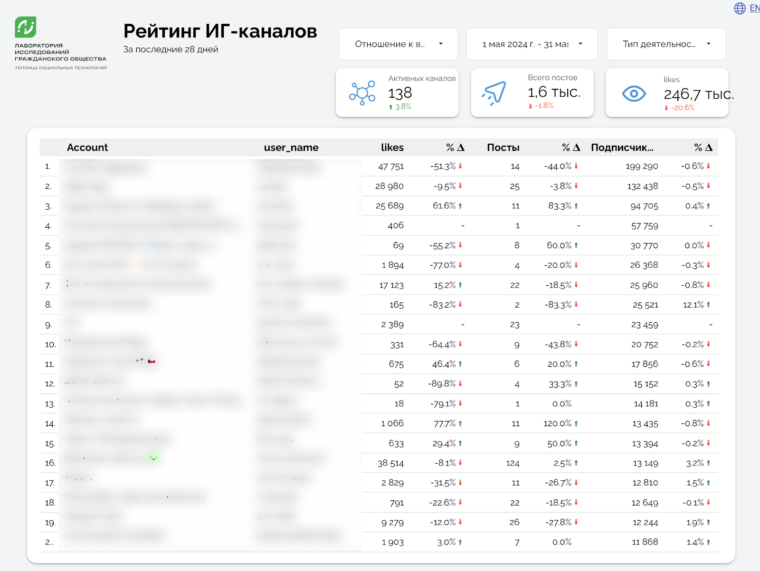The height and width of the screenshot is (571, 760).
Task: Sort by the Посты column header
Action: (503, 147)
